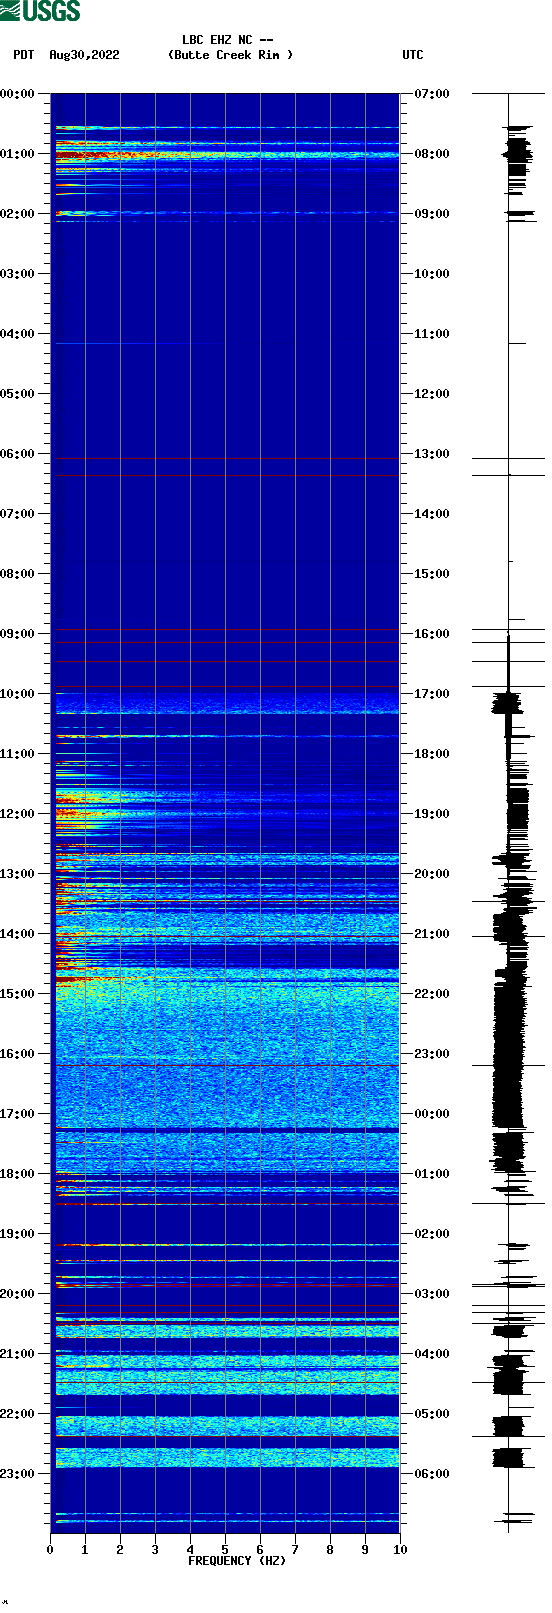This screenshot has height=1613, width=552.
Task: Click the UTC 11:00 time label
Action: pos(432,334)
